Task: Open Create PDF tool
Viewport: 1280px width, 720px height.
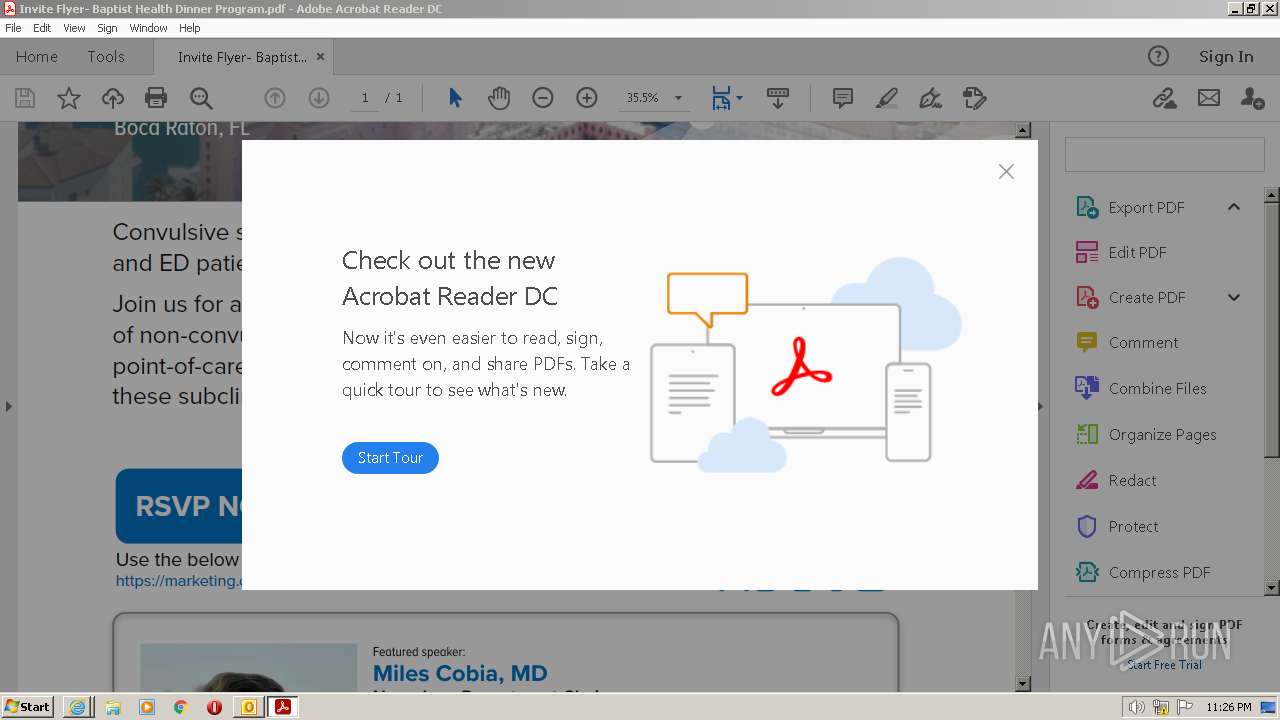Action: (1147, 298)
